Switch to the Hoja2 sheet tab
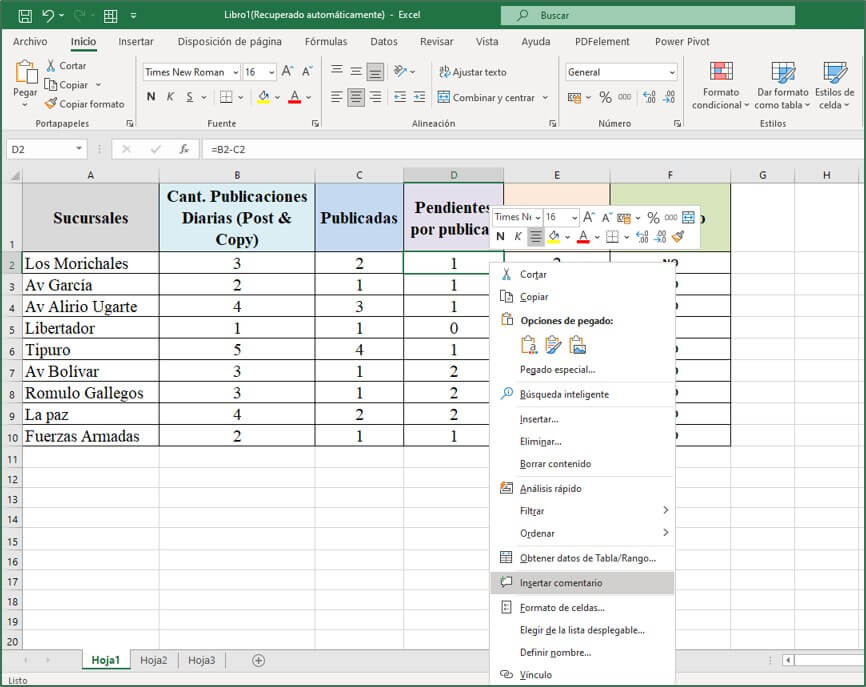 click(153, 660)
